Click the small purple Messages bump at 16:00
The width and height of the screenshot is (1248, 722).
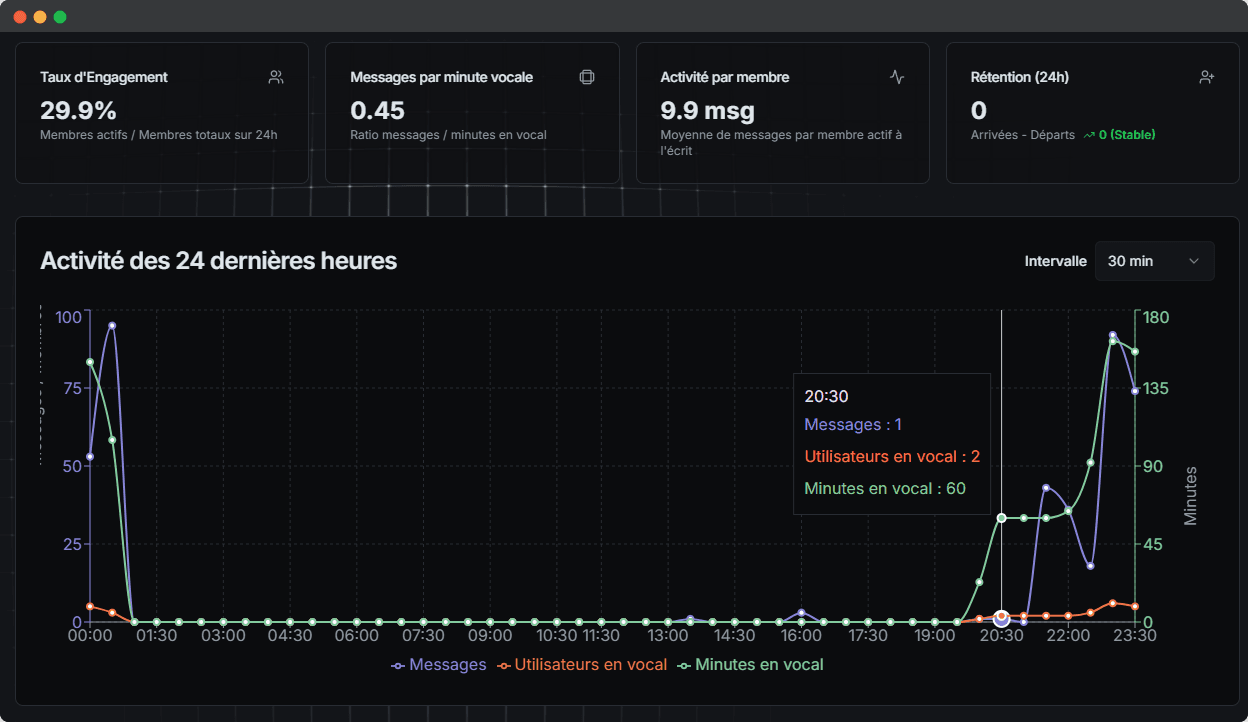(x=801, y=612)
